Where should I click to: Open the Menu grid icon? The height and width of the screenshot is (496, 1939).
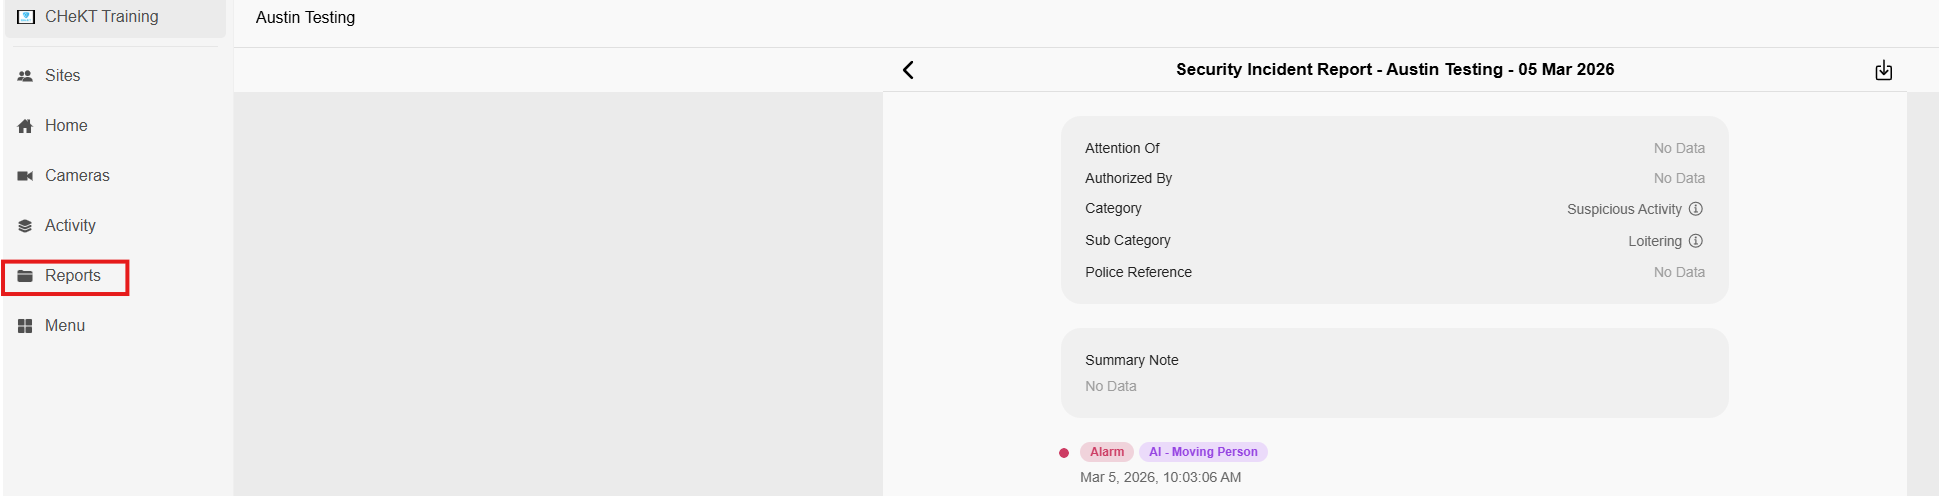coord(26,326)
